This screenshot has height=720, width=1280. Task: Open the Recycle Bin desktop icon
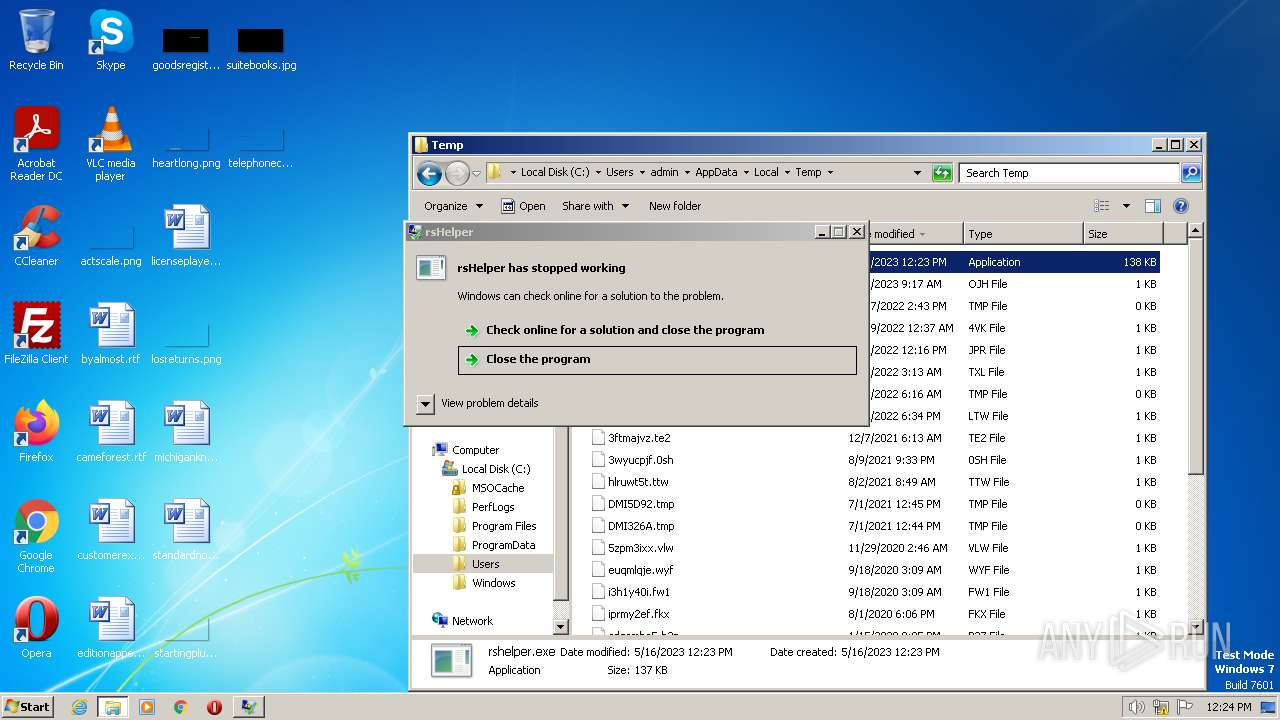[x=36, y=41]
